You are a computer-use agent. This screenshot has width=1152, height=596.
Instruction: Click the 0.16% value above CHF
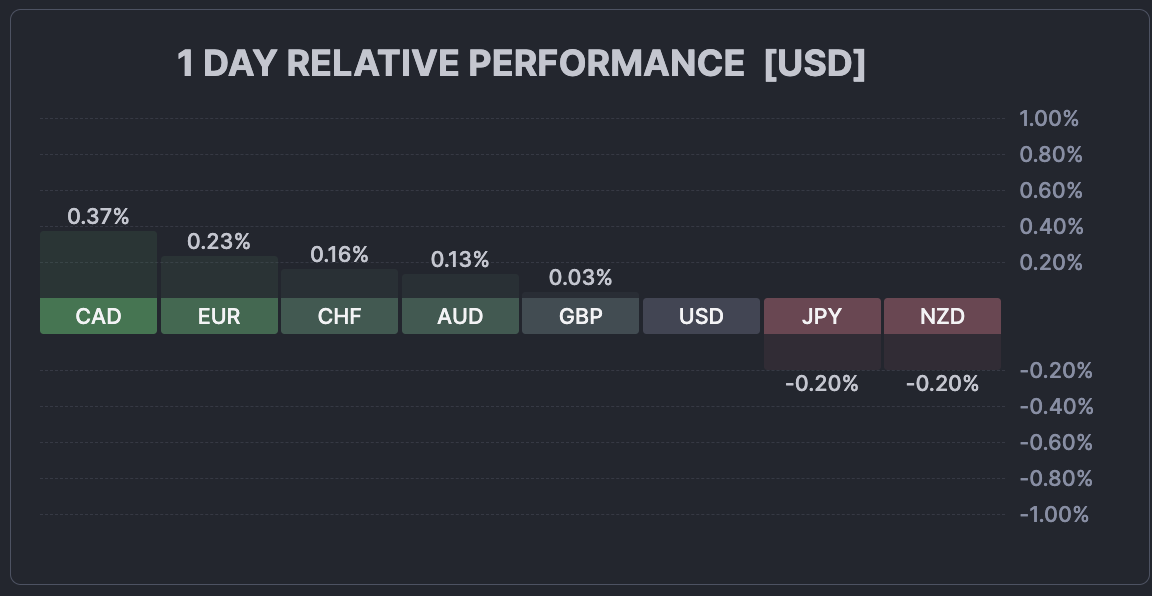coord(339,254)
